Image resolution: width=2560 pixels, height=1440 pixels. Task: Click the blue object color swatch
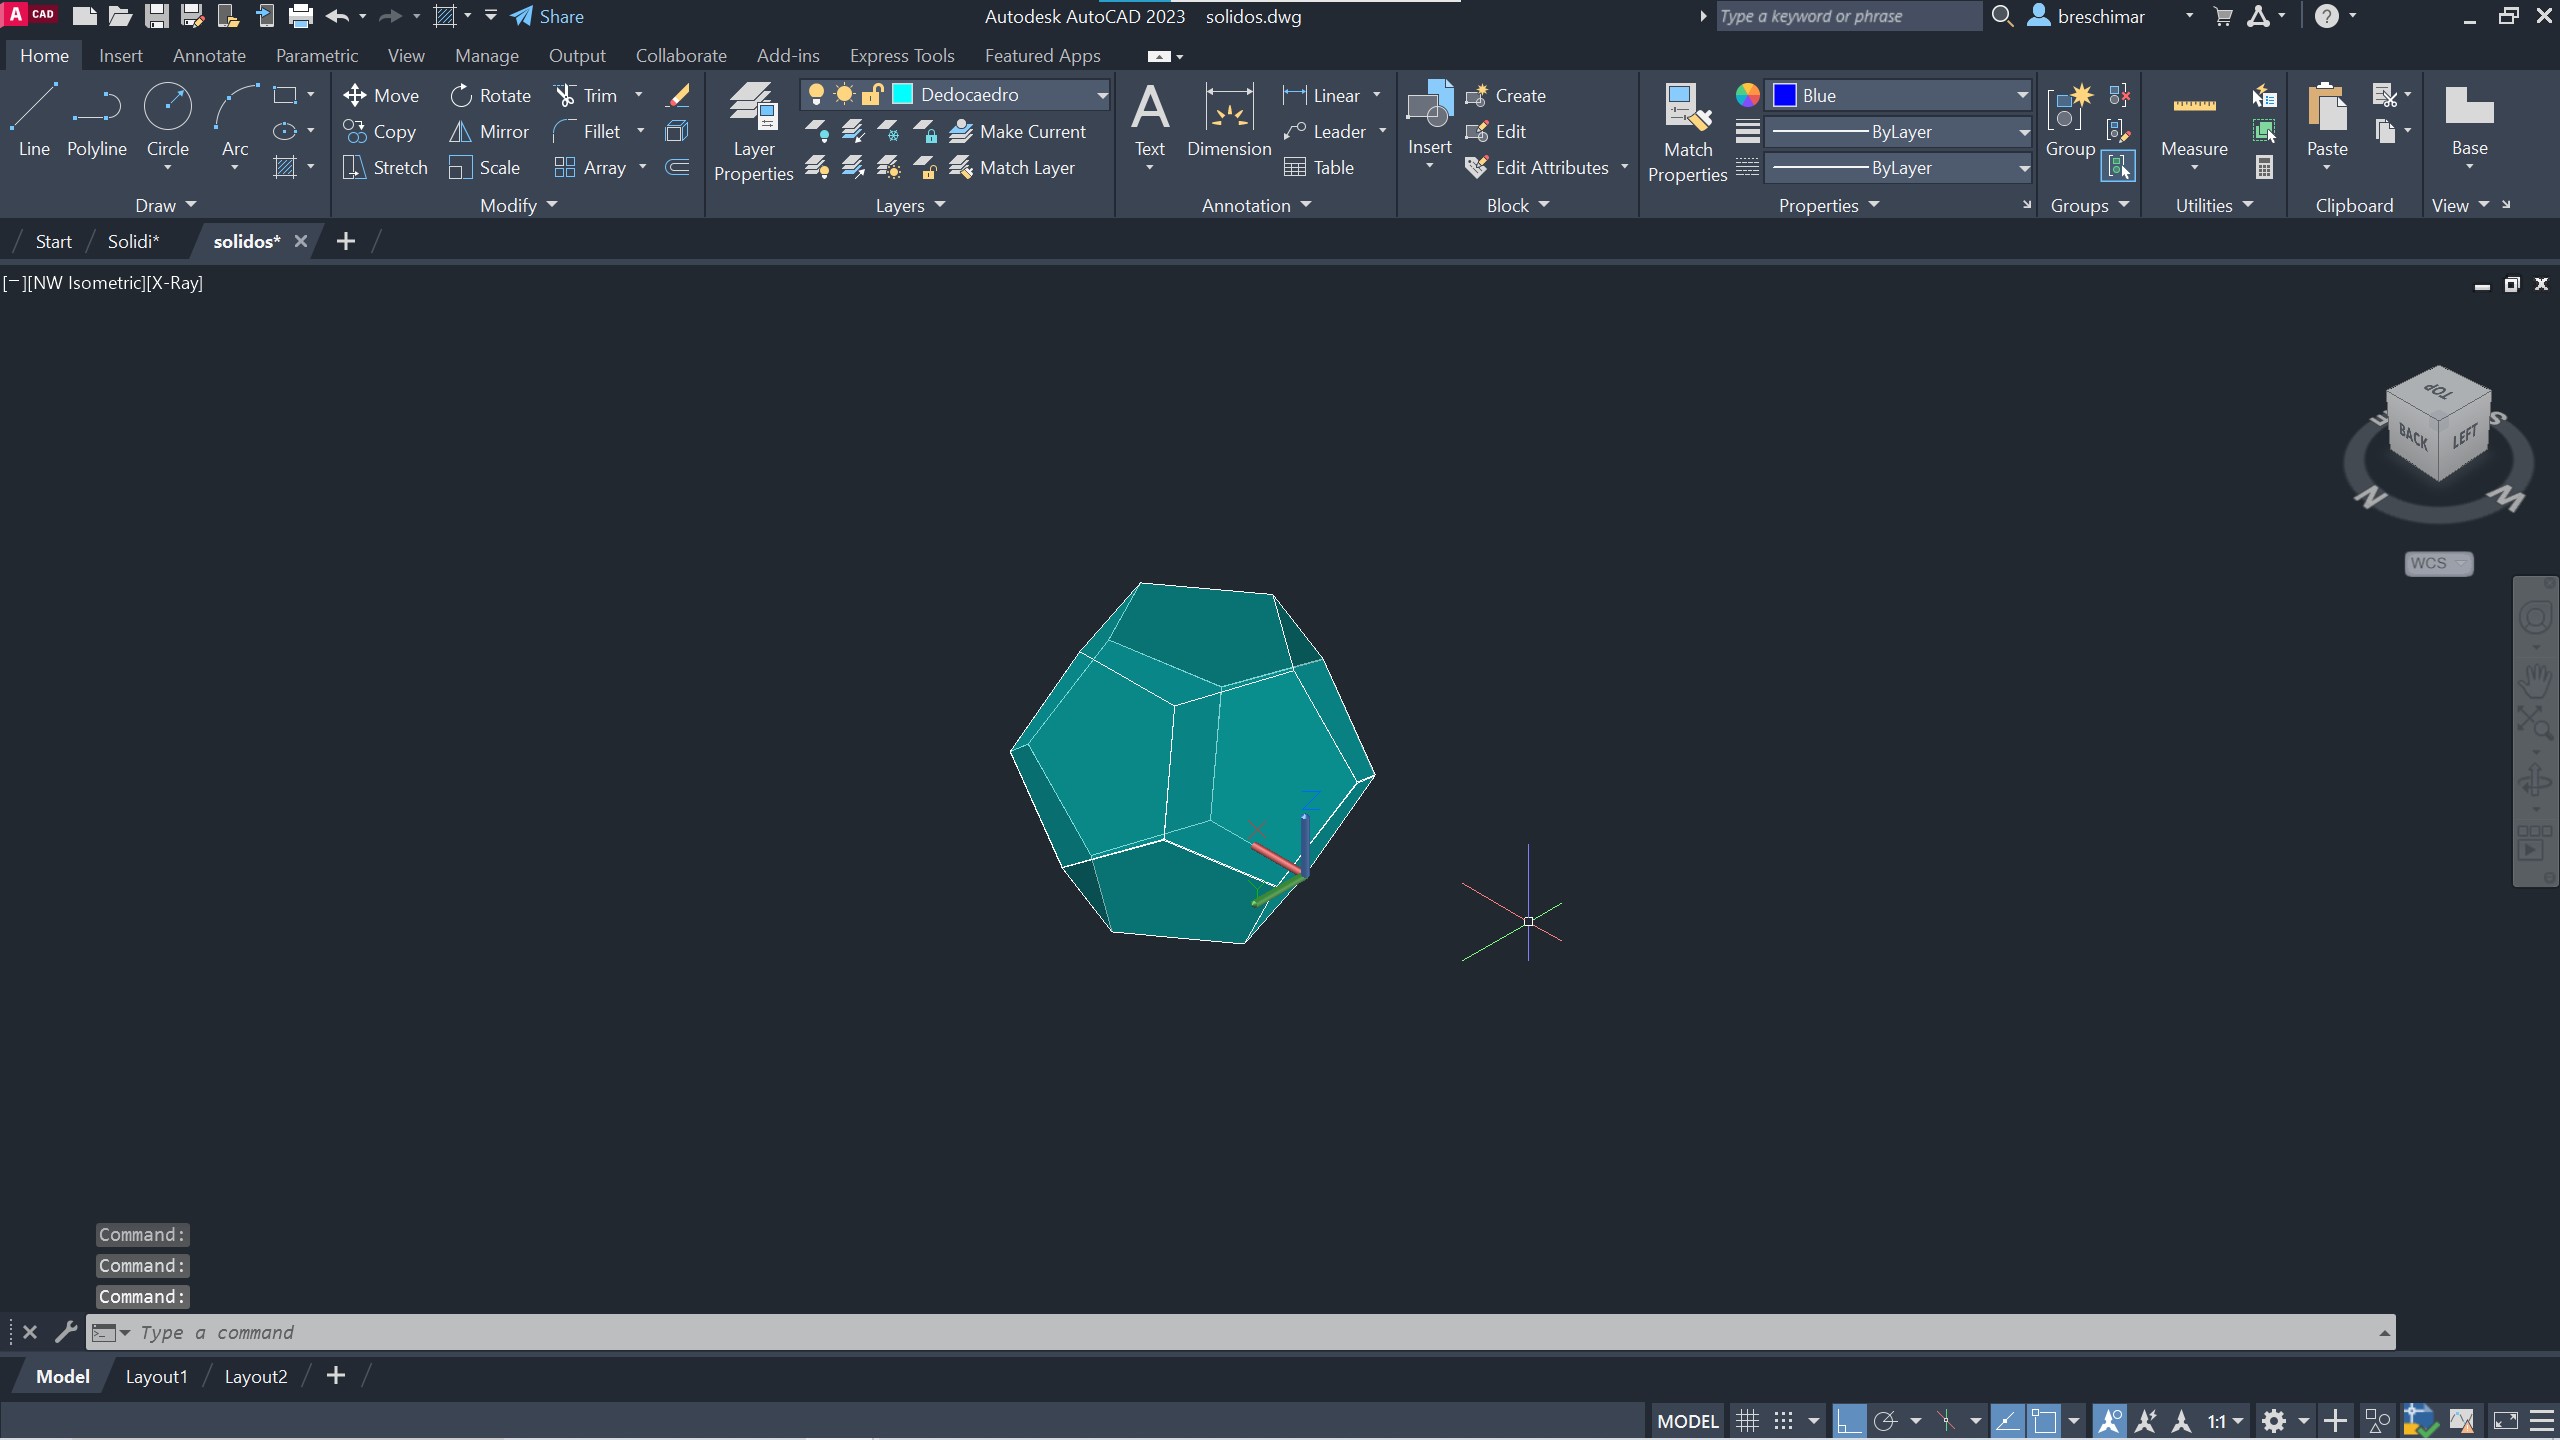1785,95
